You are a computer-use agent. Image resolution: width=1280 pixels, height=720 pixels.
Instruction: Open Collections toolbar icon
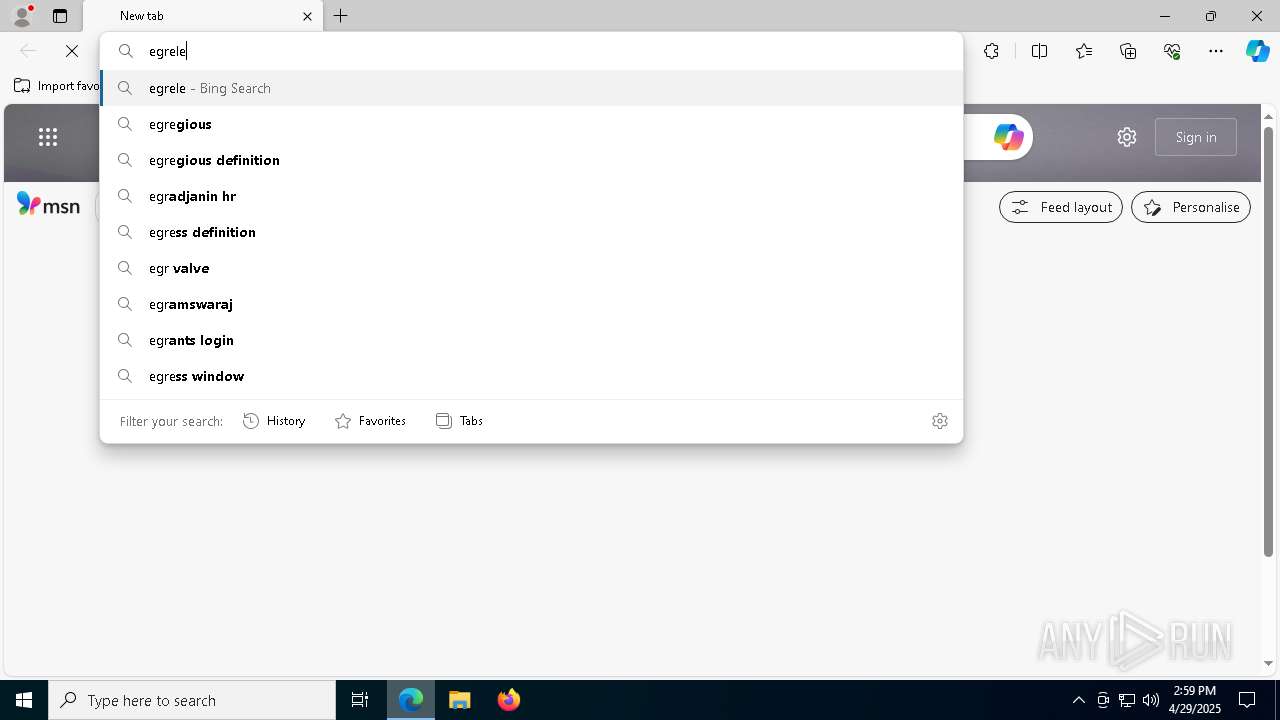click(1128, 51)
